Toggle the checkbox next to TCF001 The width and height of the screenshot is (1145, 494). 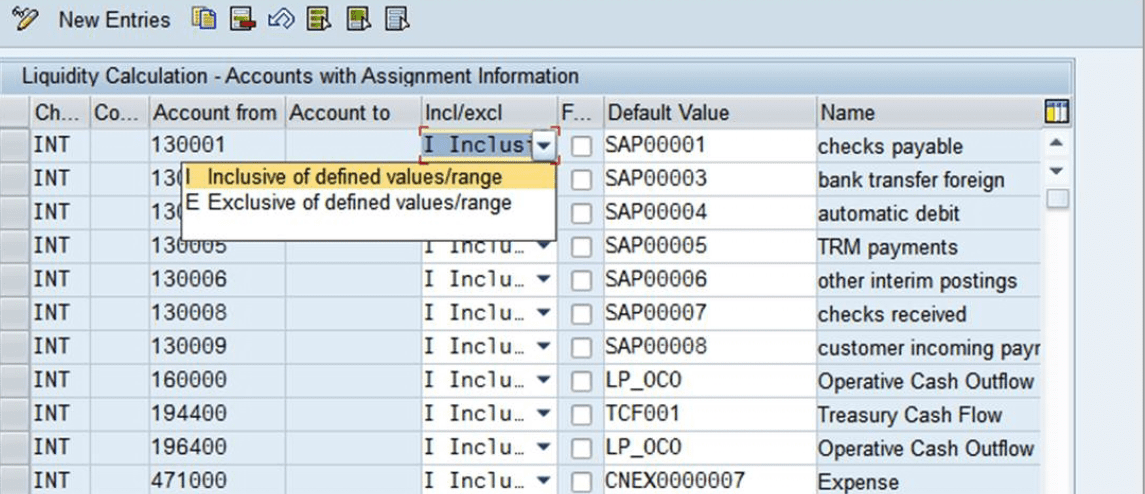click(582, 416)
